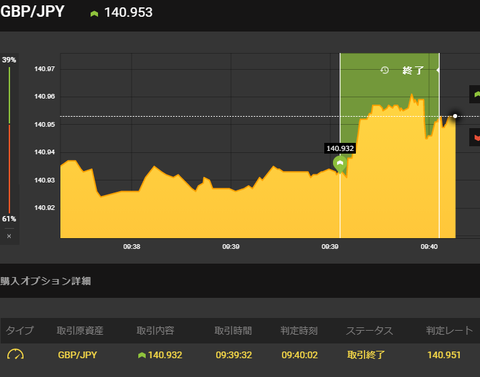Click the green arrow icon beside 140.932 in table
Image resolution: width=480 pixels, height=377 pixels.
(142, 355)
